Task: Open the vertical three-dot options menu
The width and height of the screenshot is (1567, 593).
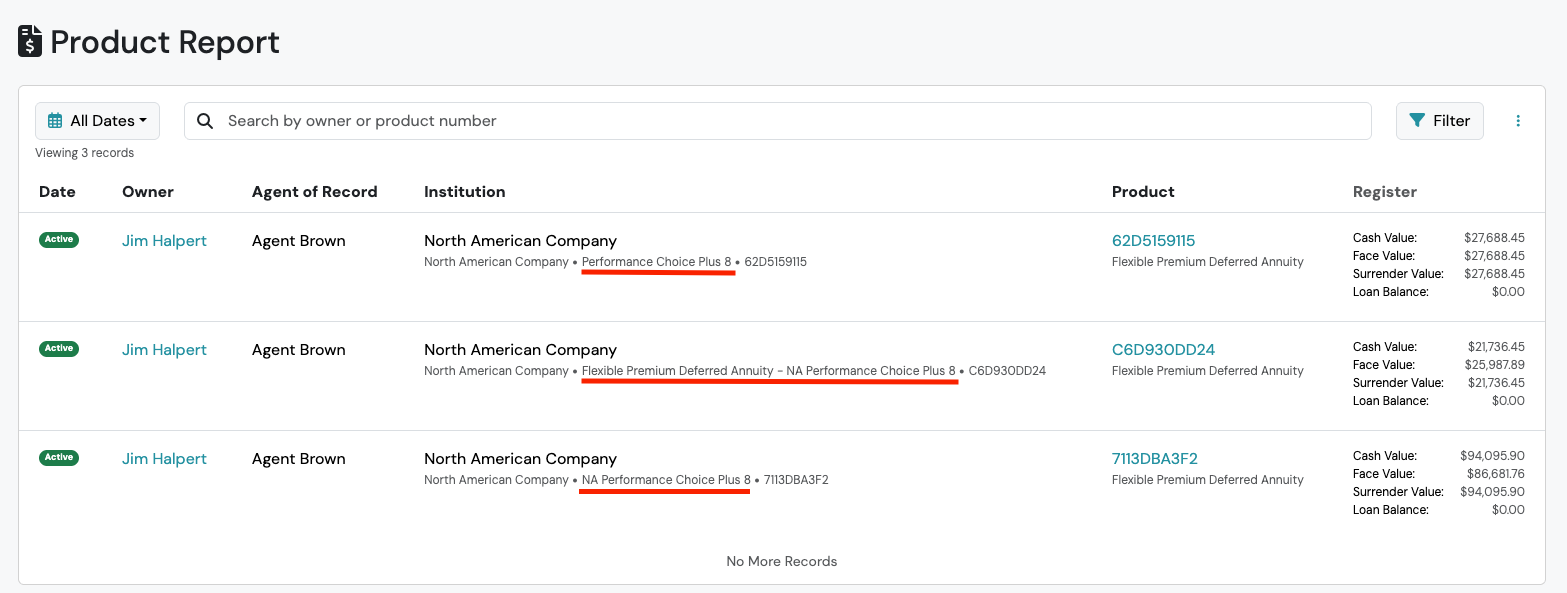Action: click(1518, 121)
